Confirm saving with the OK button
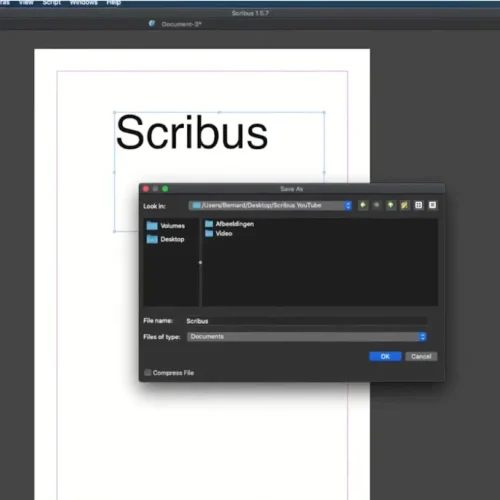 385,356
